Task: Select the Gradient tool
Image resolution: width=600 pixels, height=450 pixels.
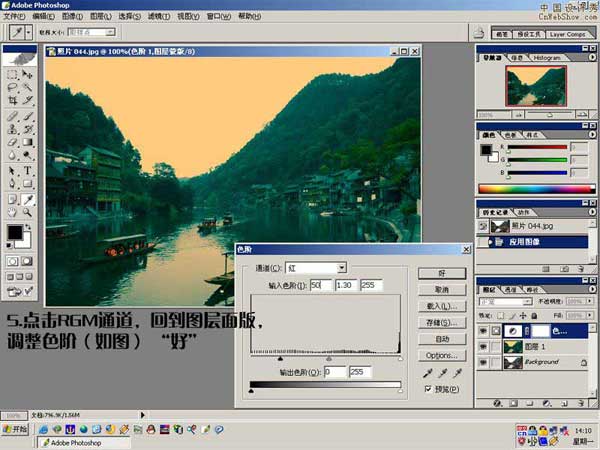Action: [27, 142]
